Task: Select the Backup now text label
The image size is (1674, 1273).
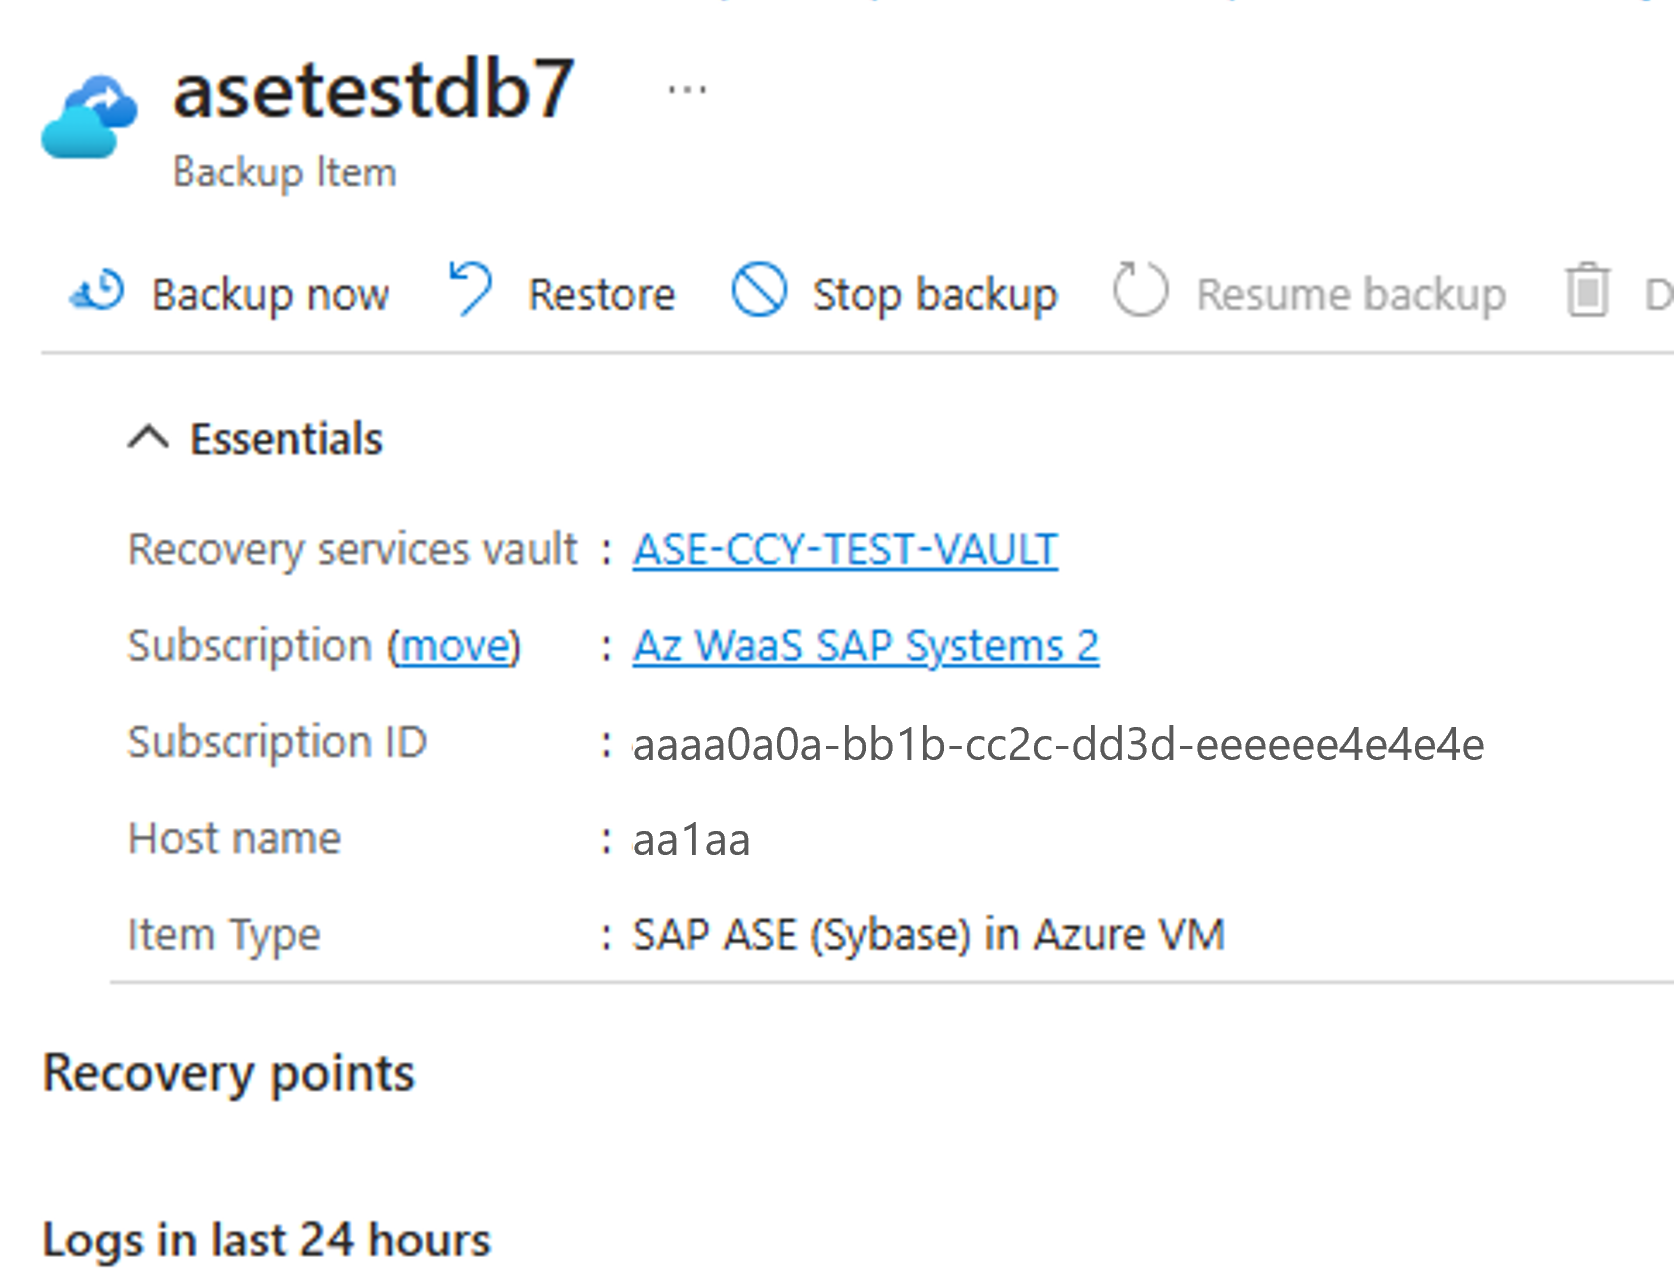Action: click(270, 295)
